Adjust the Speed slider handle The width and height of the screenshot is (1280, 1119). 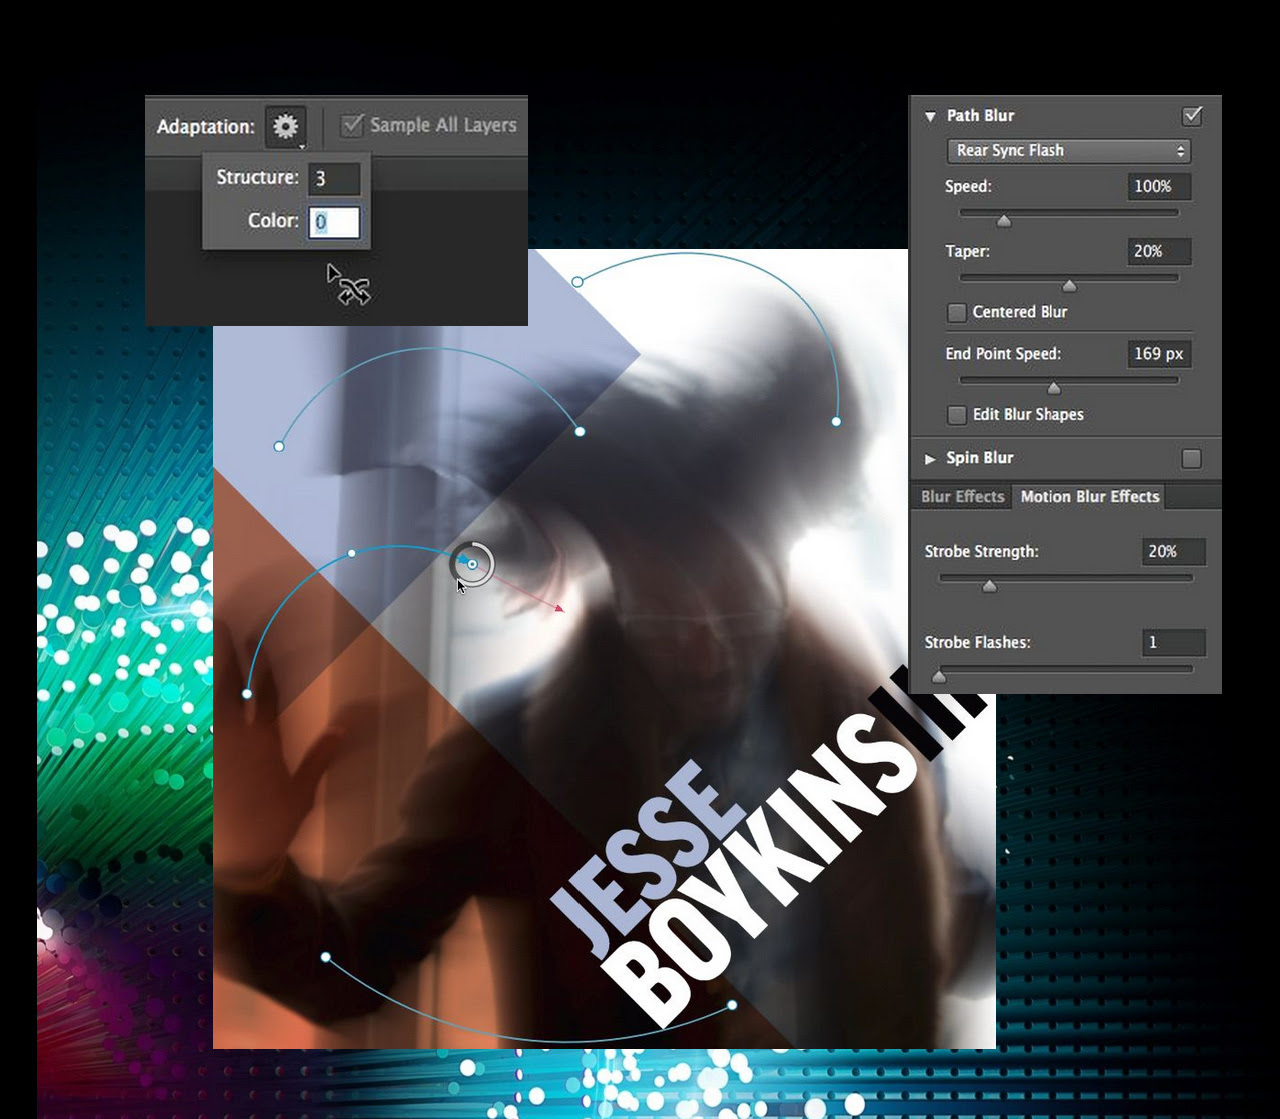pyautogui.click(x=1004, y=221)
